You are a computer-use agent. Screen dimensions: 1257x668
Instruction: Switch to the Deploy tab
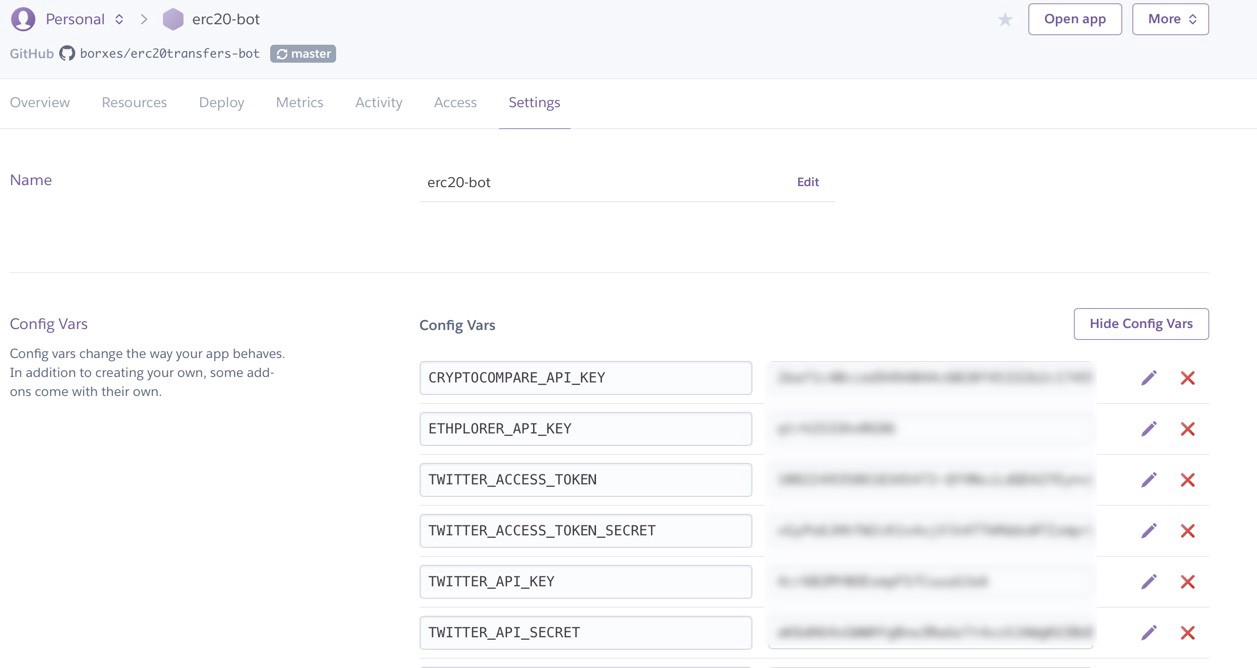[x=221, y=102]
